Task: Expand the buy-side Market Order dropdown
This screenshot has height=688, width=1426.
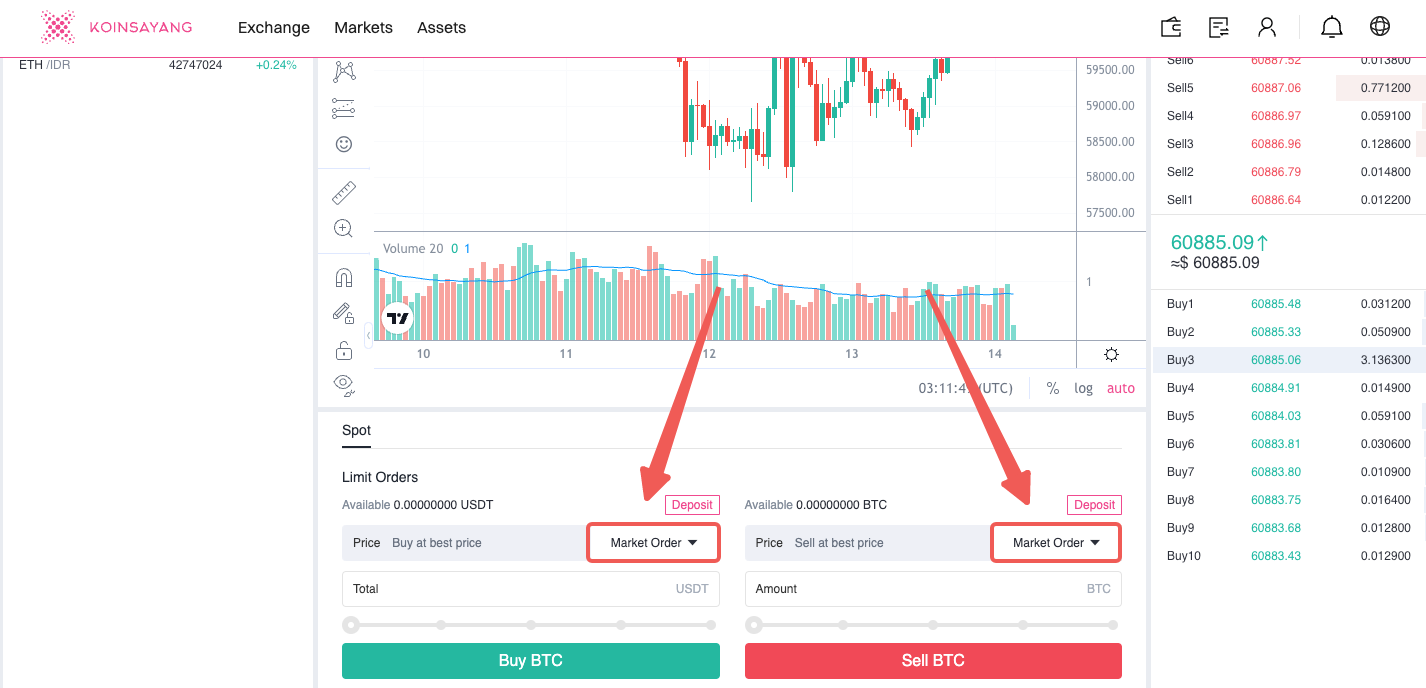Action: [x=653, y=543]
